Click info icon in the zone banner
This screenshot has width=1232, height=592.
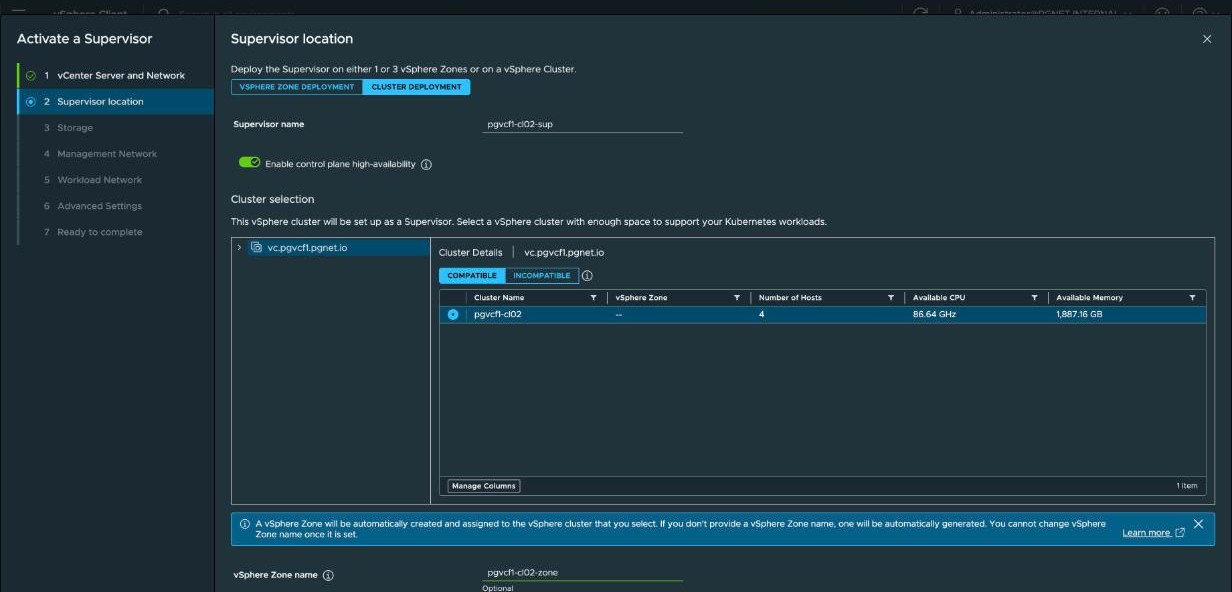point(245,524)
